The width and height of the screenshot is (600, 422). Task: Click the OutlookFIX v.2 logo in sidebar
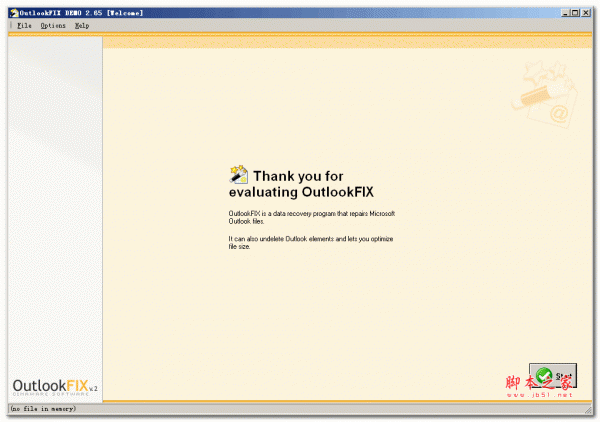coord(55,387)
